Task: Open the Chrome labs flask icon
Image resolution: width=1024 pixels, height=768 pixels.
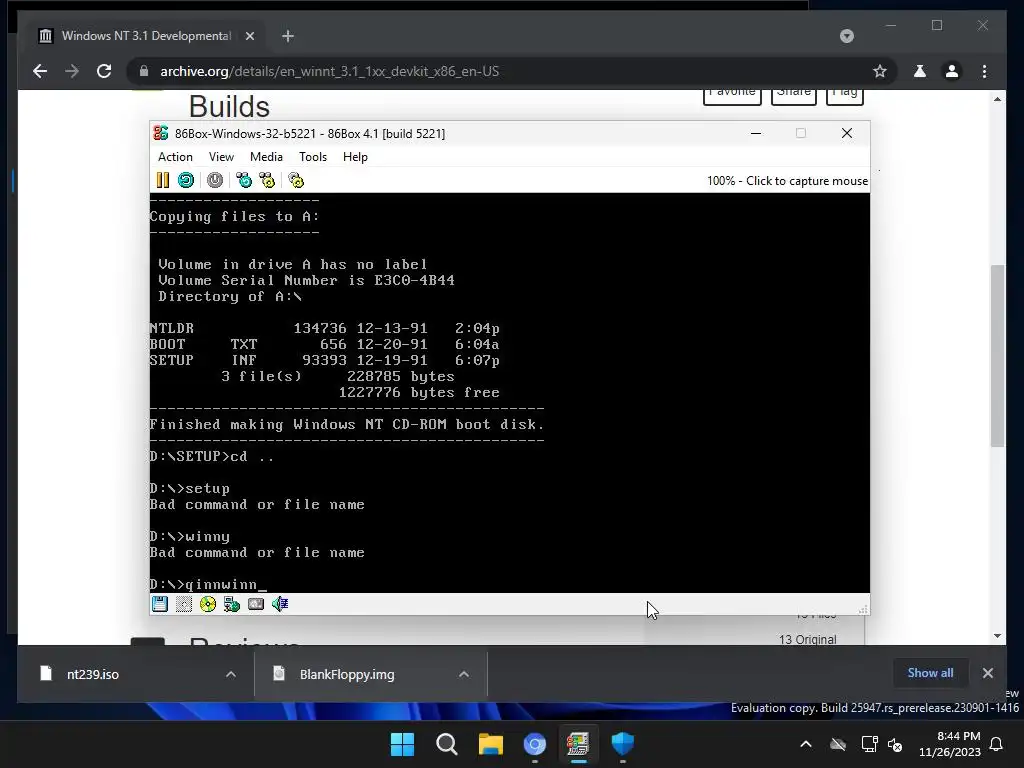Action: [920, 71]
